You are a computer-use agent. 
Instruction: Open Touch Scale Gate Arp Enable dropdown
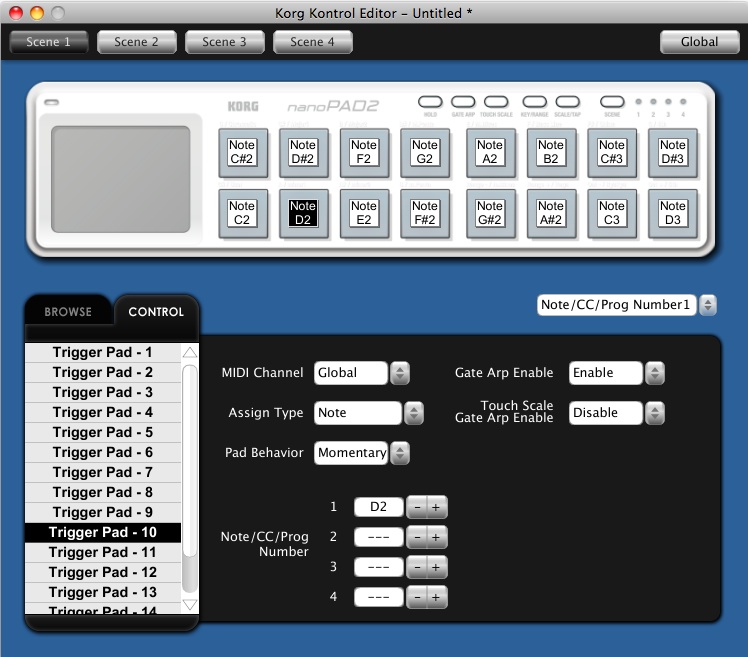pyautogui.click(x=616, y=413)
